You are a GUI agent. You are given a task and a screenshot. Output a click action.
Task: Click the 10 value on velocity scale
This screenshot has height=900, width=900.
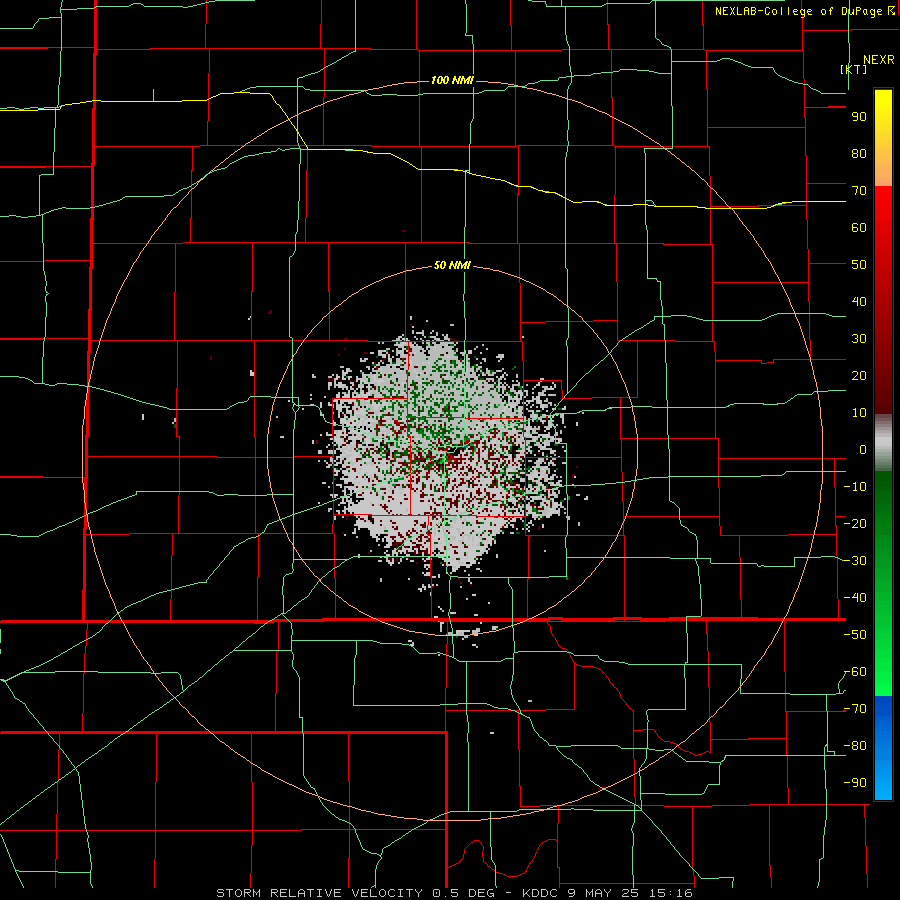(x=859, y=413)
